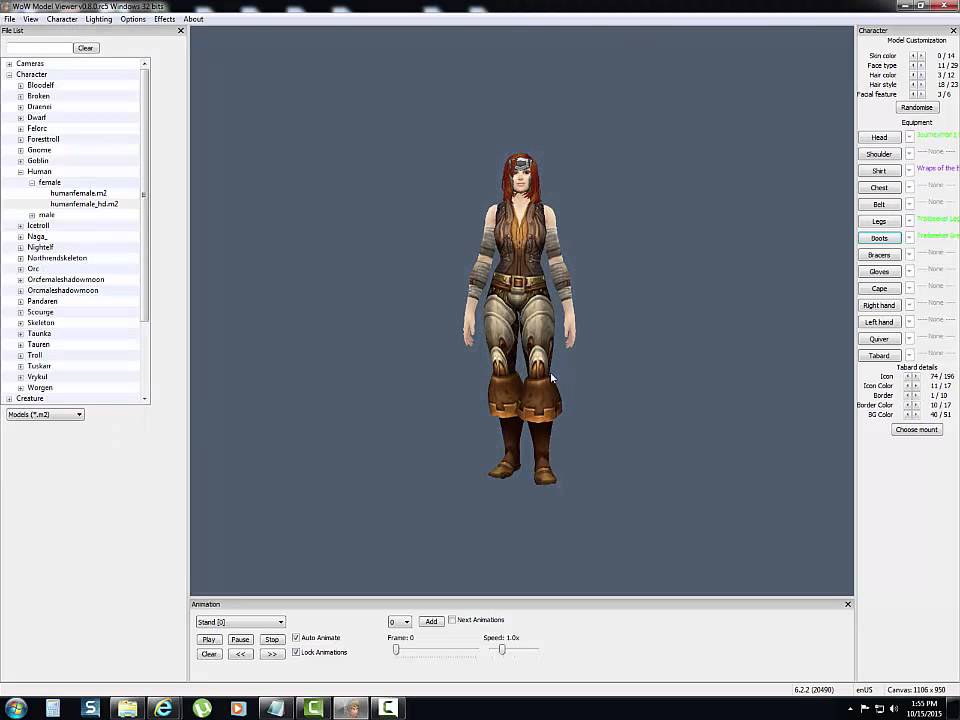Enable Next Animations checkbox
Viewport: 960px width, 720px height.
[452, 620]
